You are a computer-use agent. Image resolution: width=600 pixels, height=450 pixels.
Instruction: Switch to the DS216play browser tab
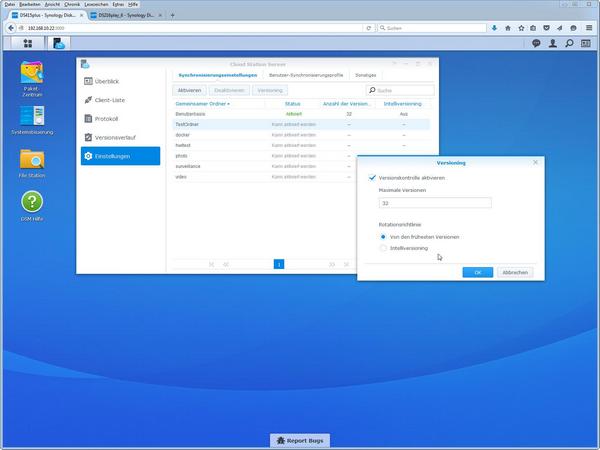point(126,15)
